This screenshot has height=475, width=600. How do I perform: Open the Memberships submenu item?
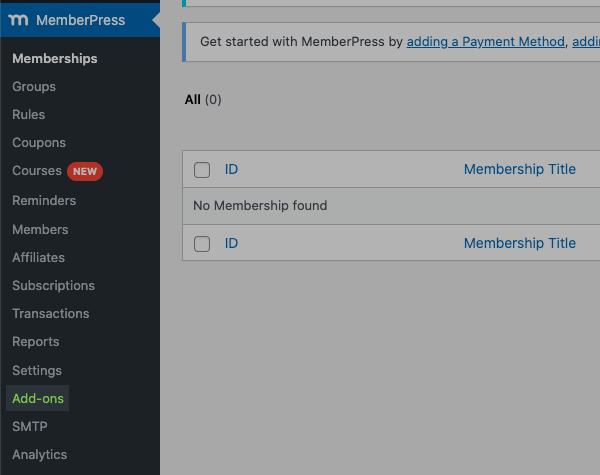click(x=55, y=59)
